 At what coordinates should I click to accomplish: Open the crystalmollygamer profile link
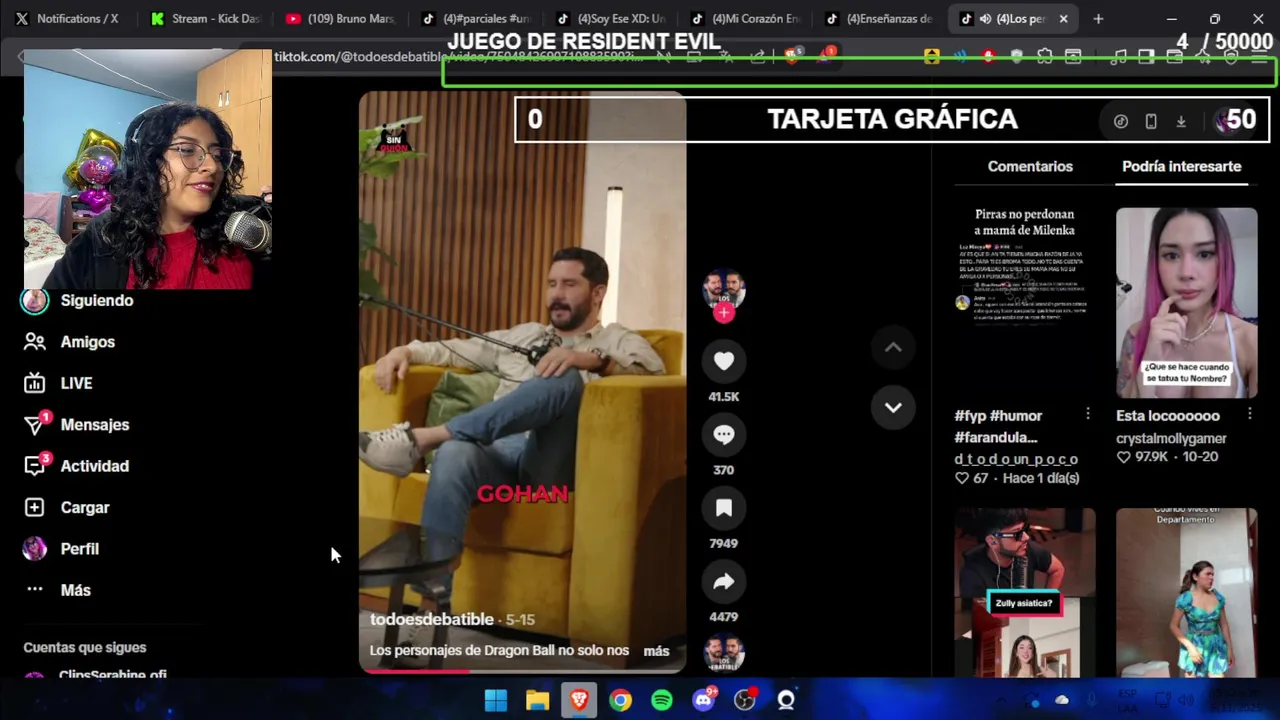pos(1171,438)
